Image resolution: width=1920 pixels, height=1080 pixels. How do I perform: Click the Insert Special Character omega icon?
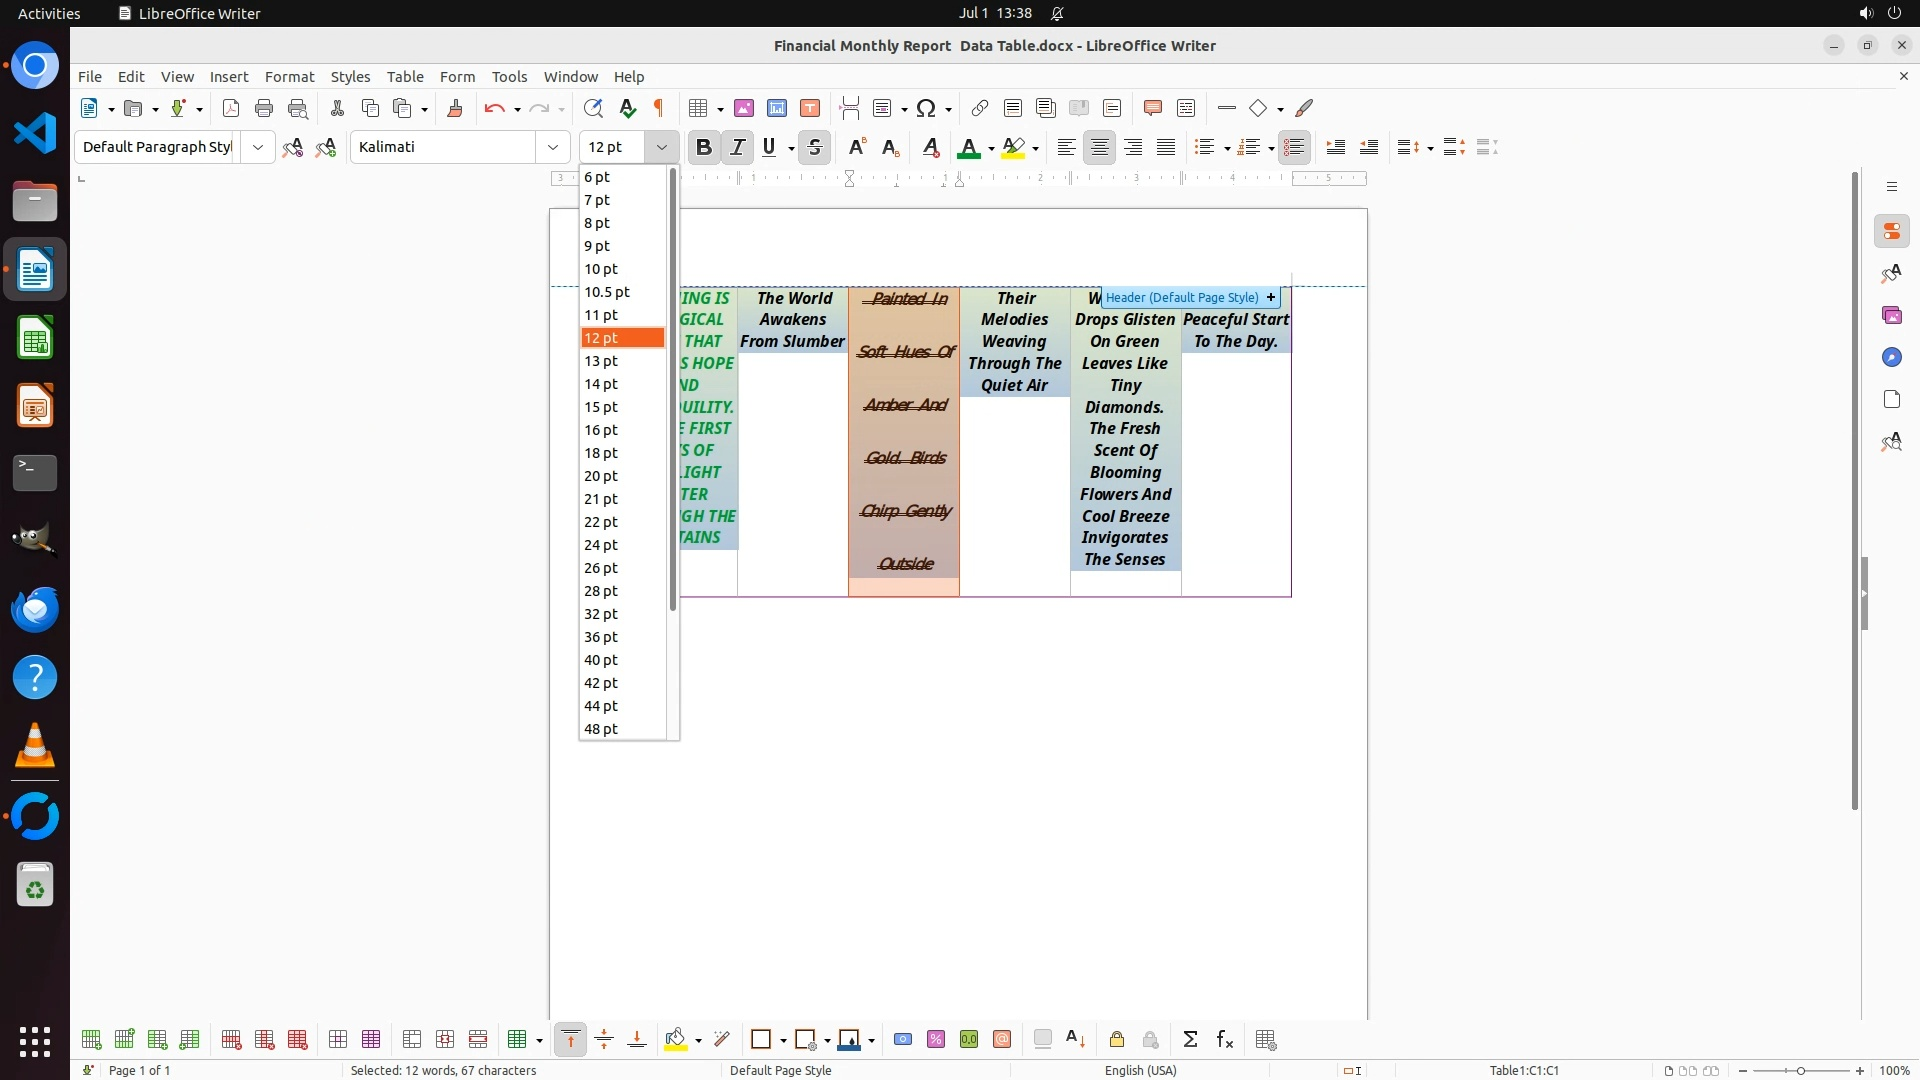tap(926, 109)
